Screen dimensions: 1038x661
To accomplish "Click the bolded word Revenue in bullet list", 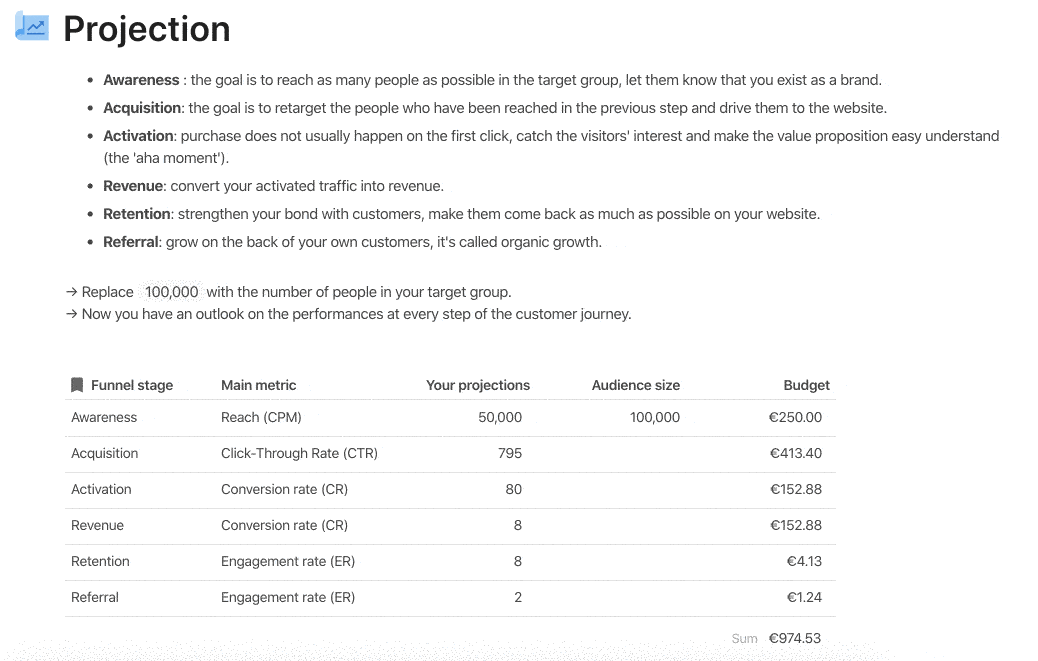I will (x=133, y=185).
